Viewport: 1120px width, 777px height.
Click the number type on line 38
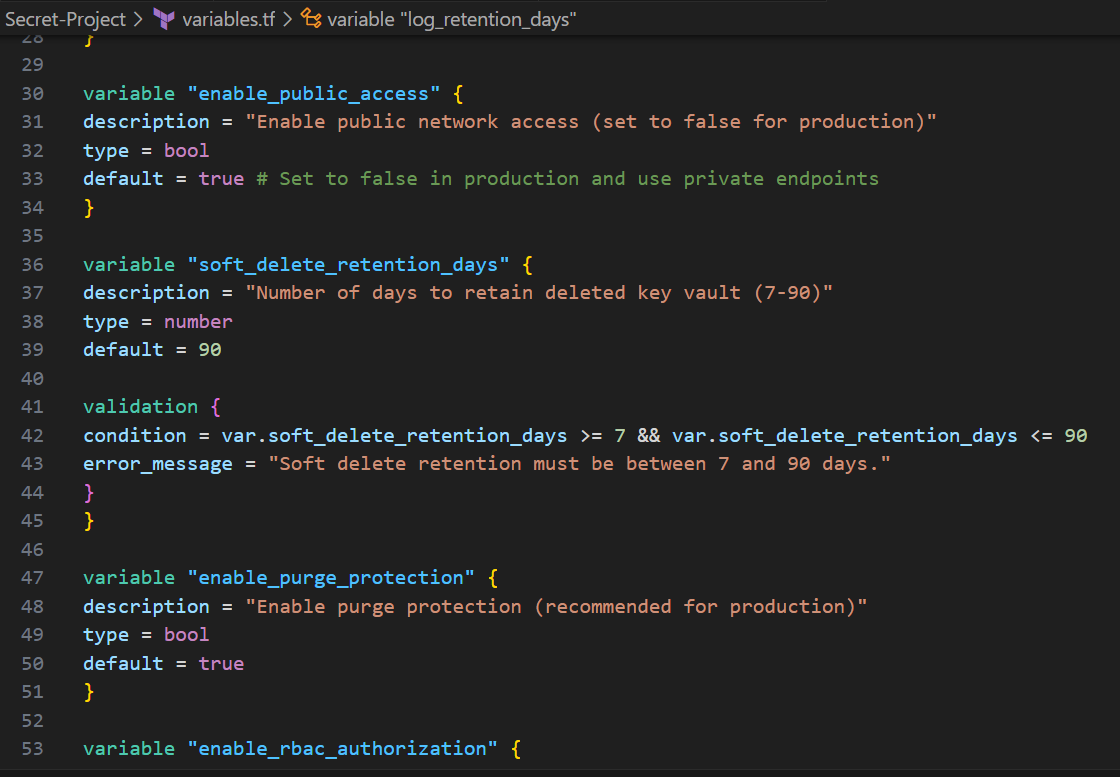(x=198, y=321)
